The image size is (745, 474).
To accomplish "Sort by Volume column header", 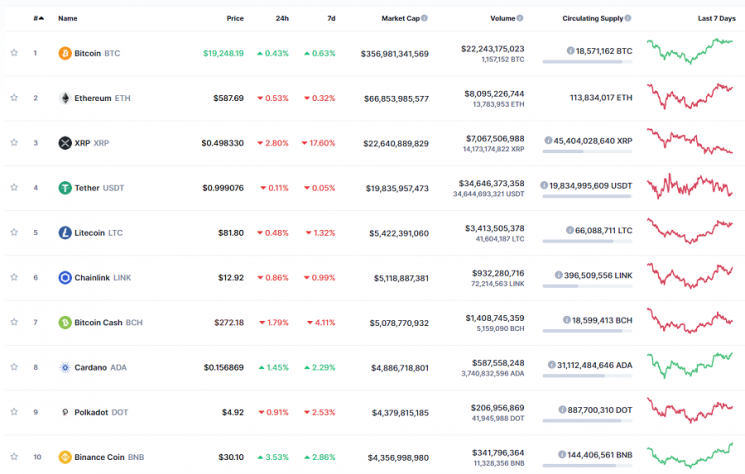I will click(503, 18).
